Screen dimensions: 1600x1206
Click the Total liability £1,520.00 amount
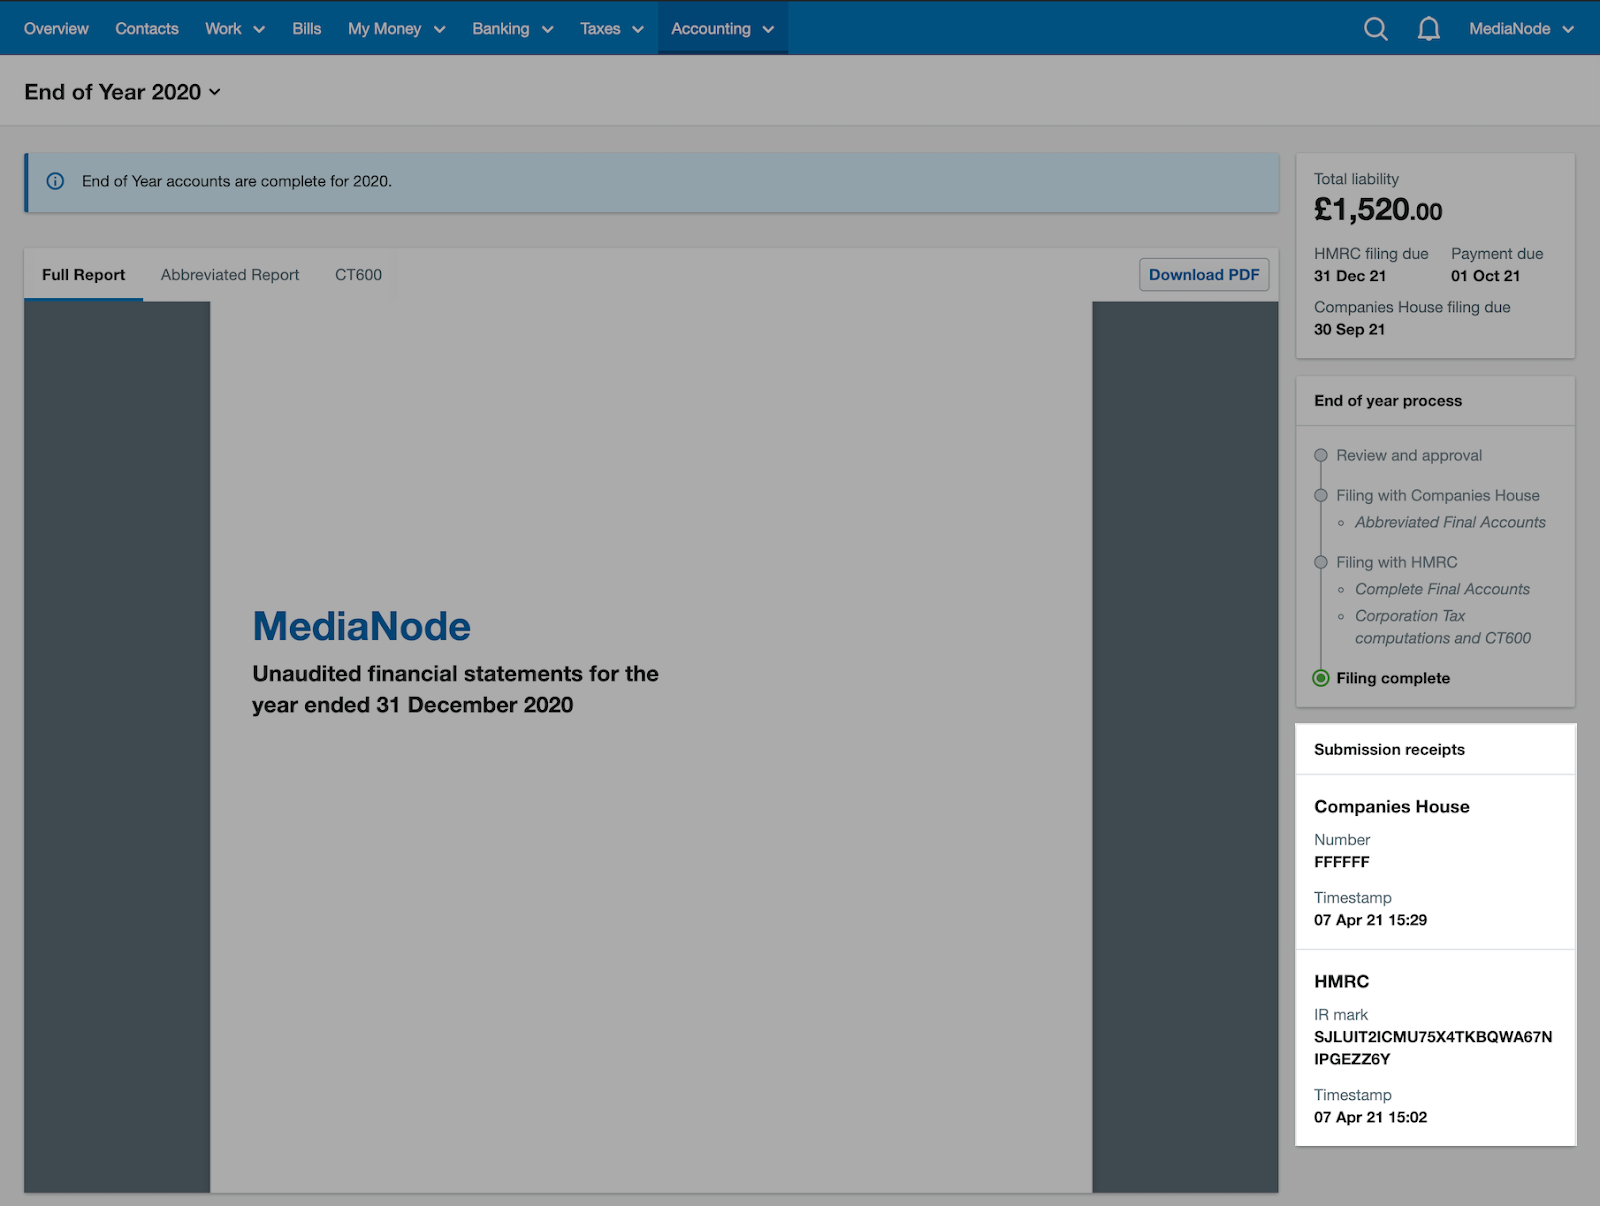coord(1378,210)
